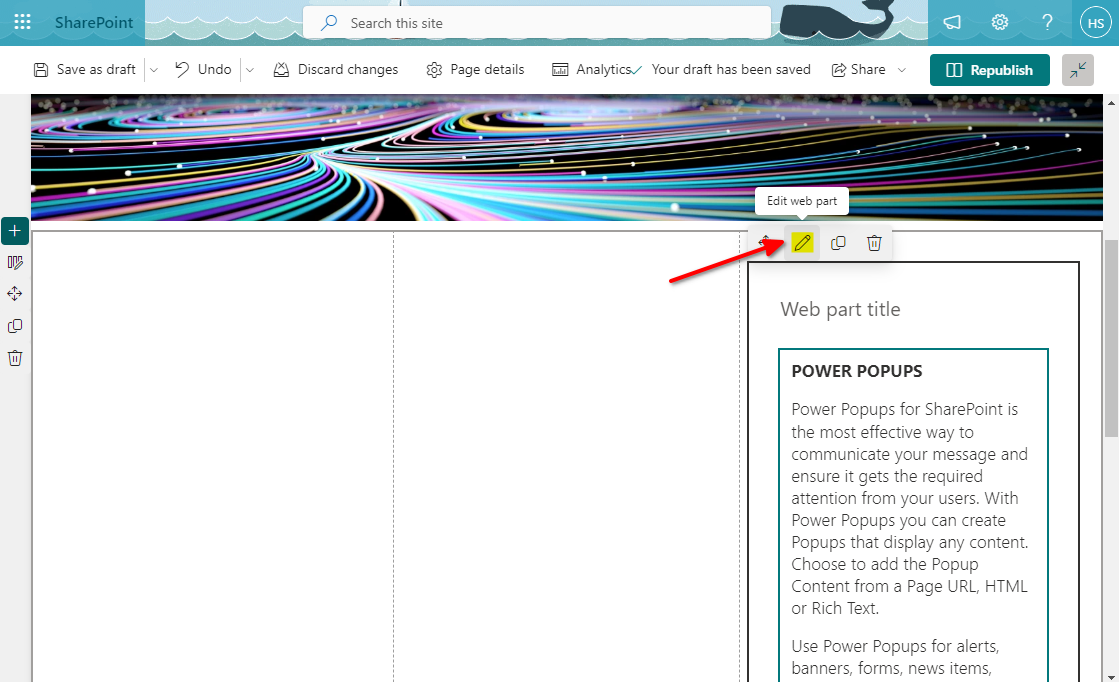This screenshot has width=1119, height=682.
Task: Expand the Save as draft dropdown arrow
Action: coord(153,70)
